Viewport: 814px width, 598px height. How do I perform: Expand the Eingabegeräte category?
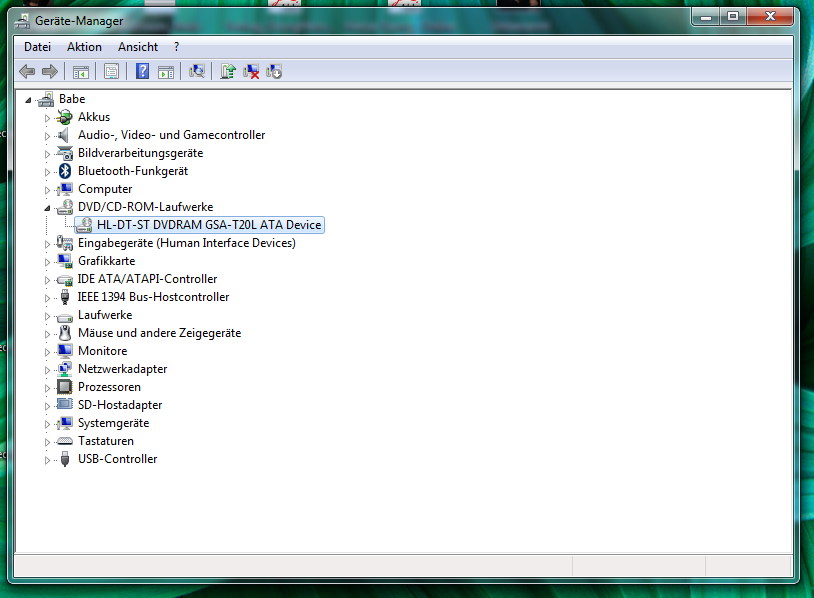coord(47,244)
